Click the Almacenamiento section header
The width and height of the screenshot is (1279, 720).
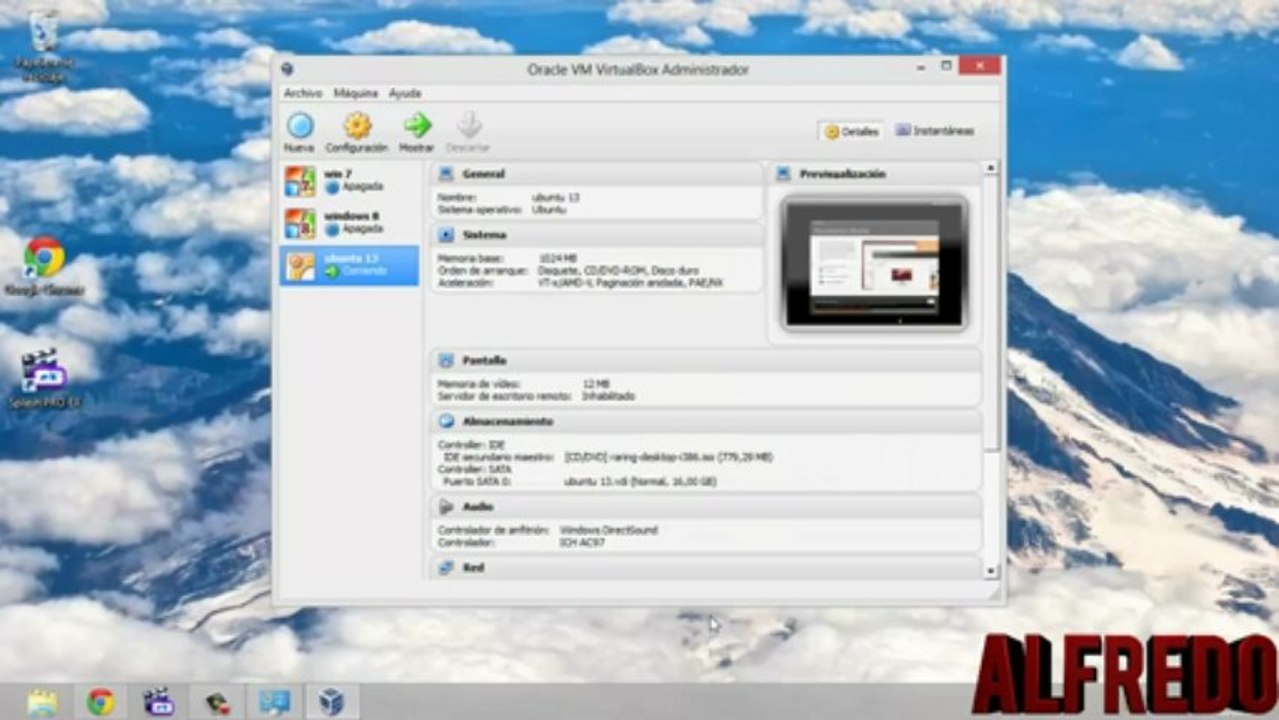pos(706,422)
